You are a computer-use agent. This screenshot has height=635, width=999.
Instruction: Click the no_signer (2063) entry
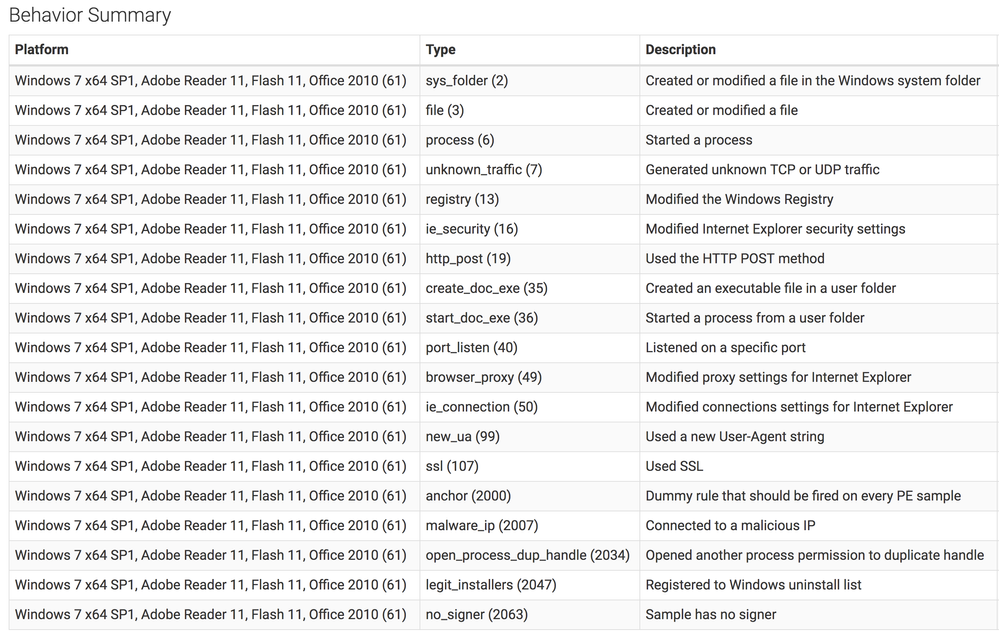pos(476,614)
